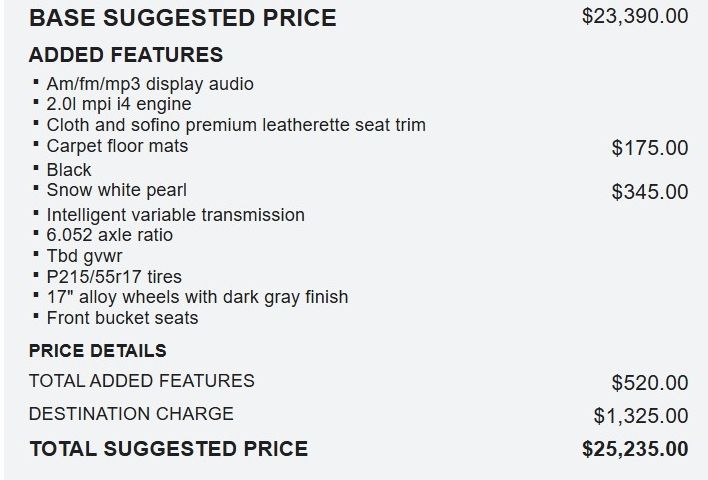Click the P215/55r17 tires feature
Image resolution: width=708 pixels, height=480 pixels.
point(114,277)
